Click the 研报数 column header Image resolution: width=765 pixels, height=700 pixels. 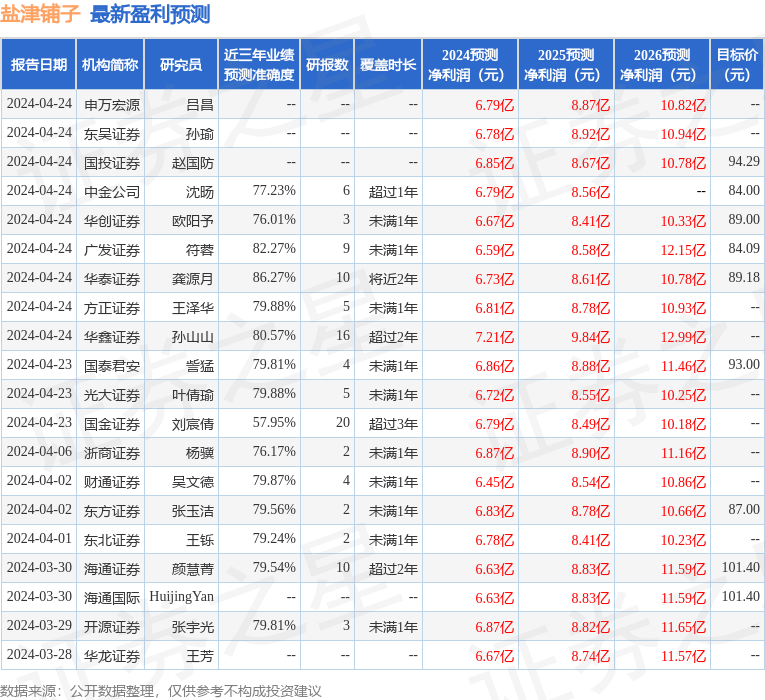327,64
